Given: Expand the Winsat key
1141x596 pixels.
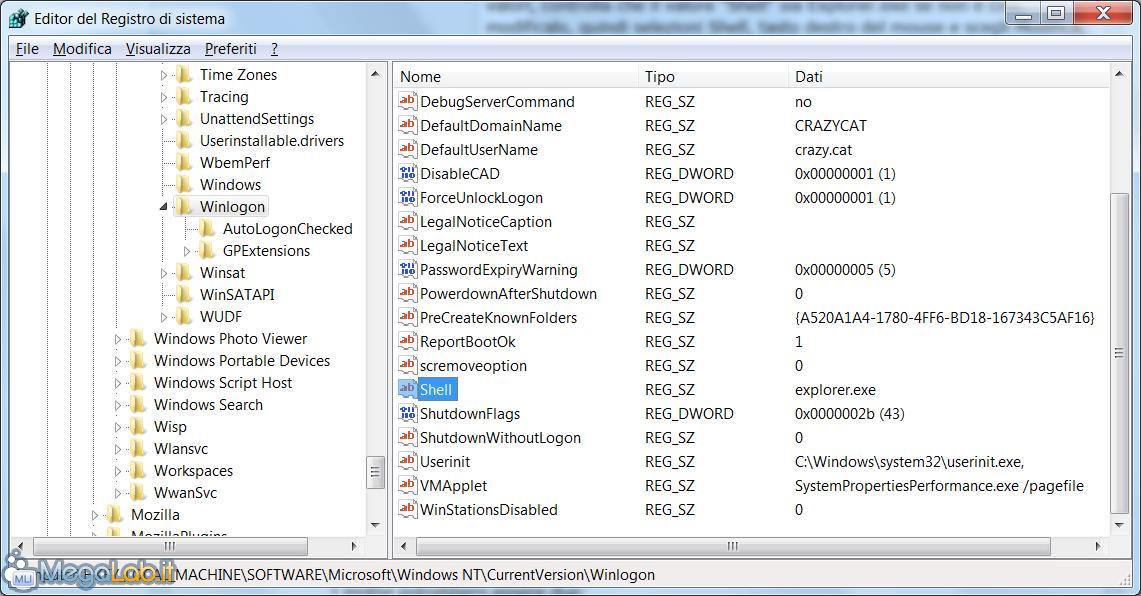Looking at the screenshot, I should click(164, 273).
